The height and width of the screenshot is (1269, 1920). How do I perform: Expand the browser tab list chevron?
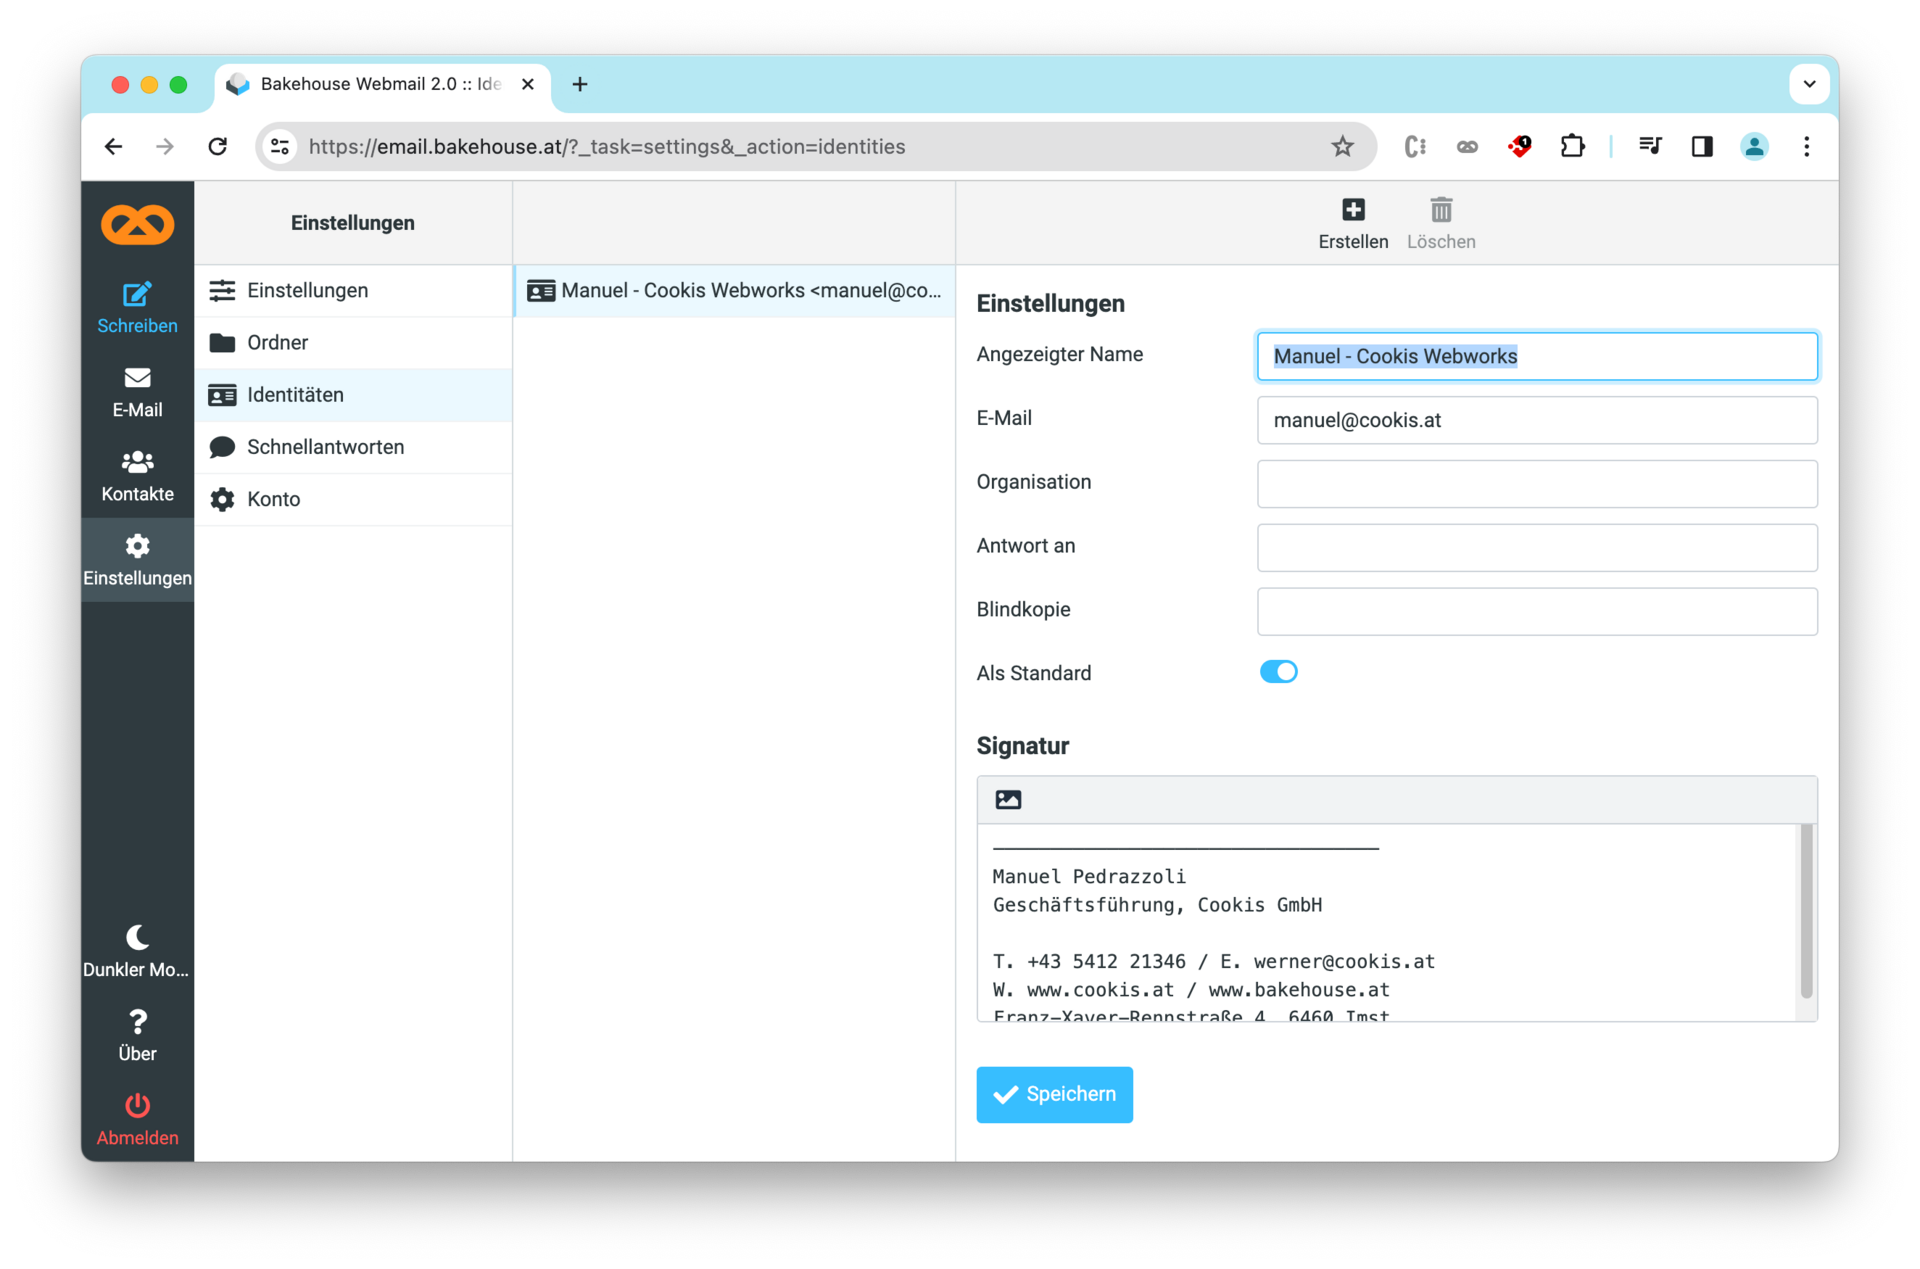pyautogui.click(x=1808, y=85)
